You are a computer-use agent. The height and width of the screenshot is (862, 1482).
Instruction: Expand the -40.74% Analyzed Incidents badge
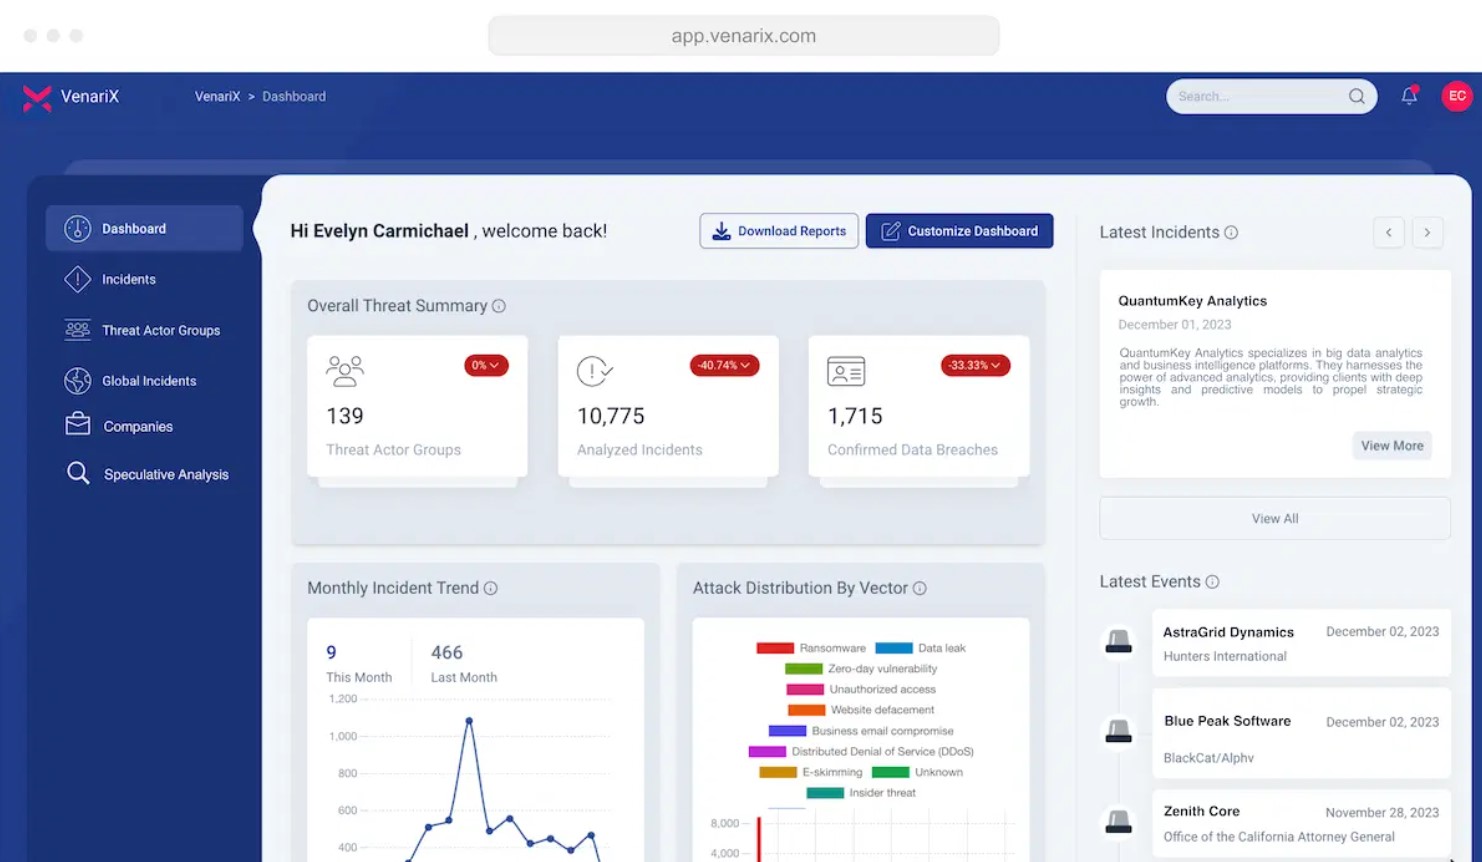724,365
